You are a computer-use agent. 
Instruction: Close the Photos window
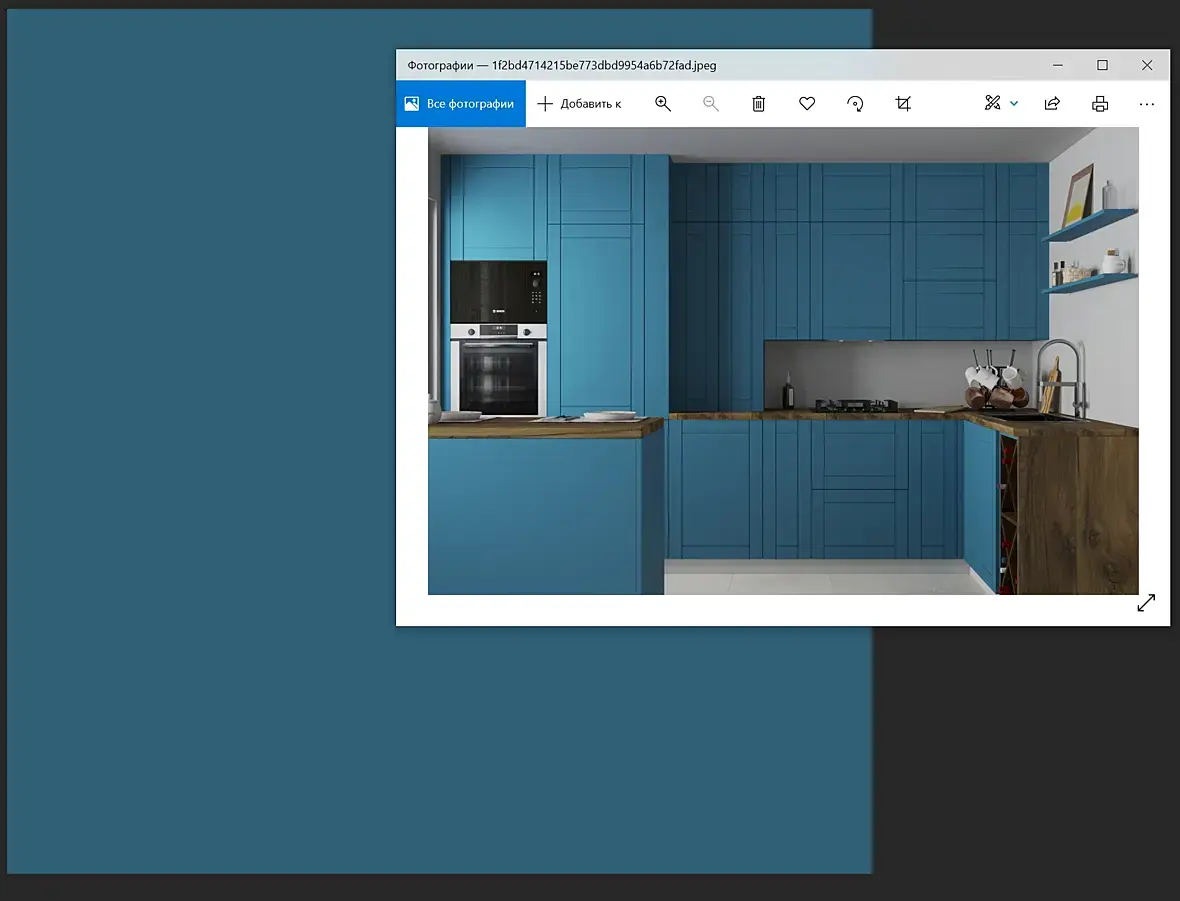click(1147, 65)
